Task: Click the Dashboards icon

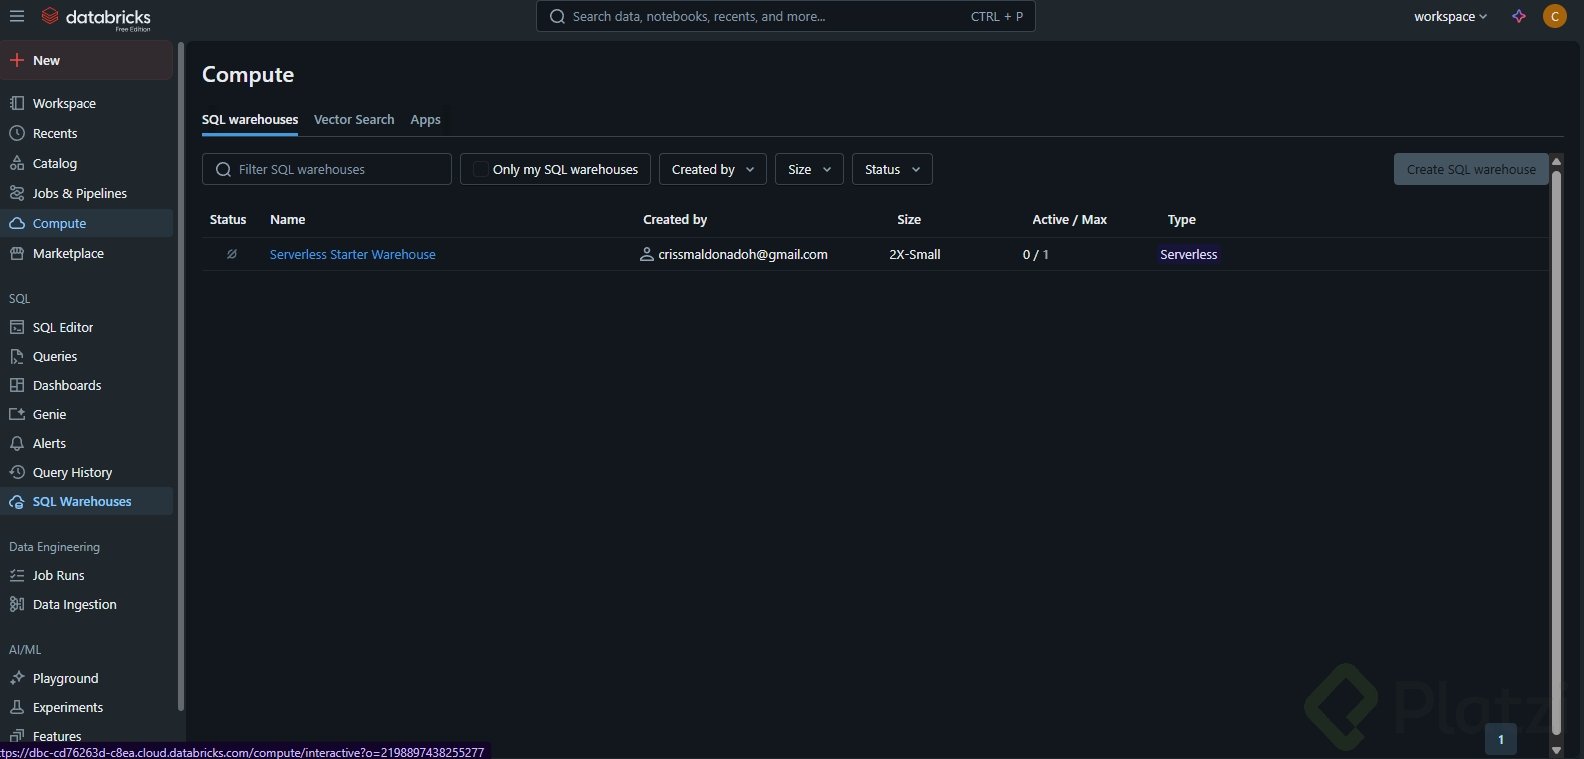Action: click(x=17, y=386)
